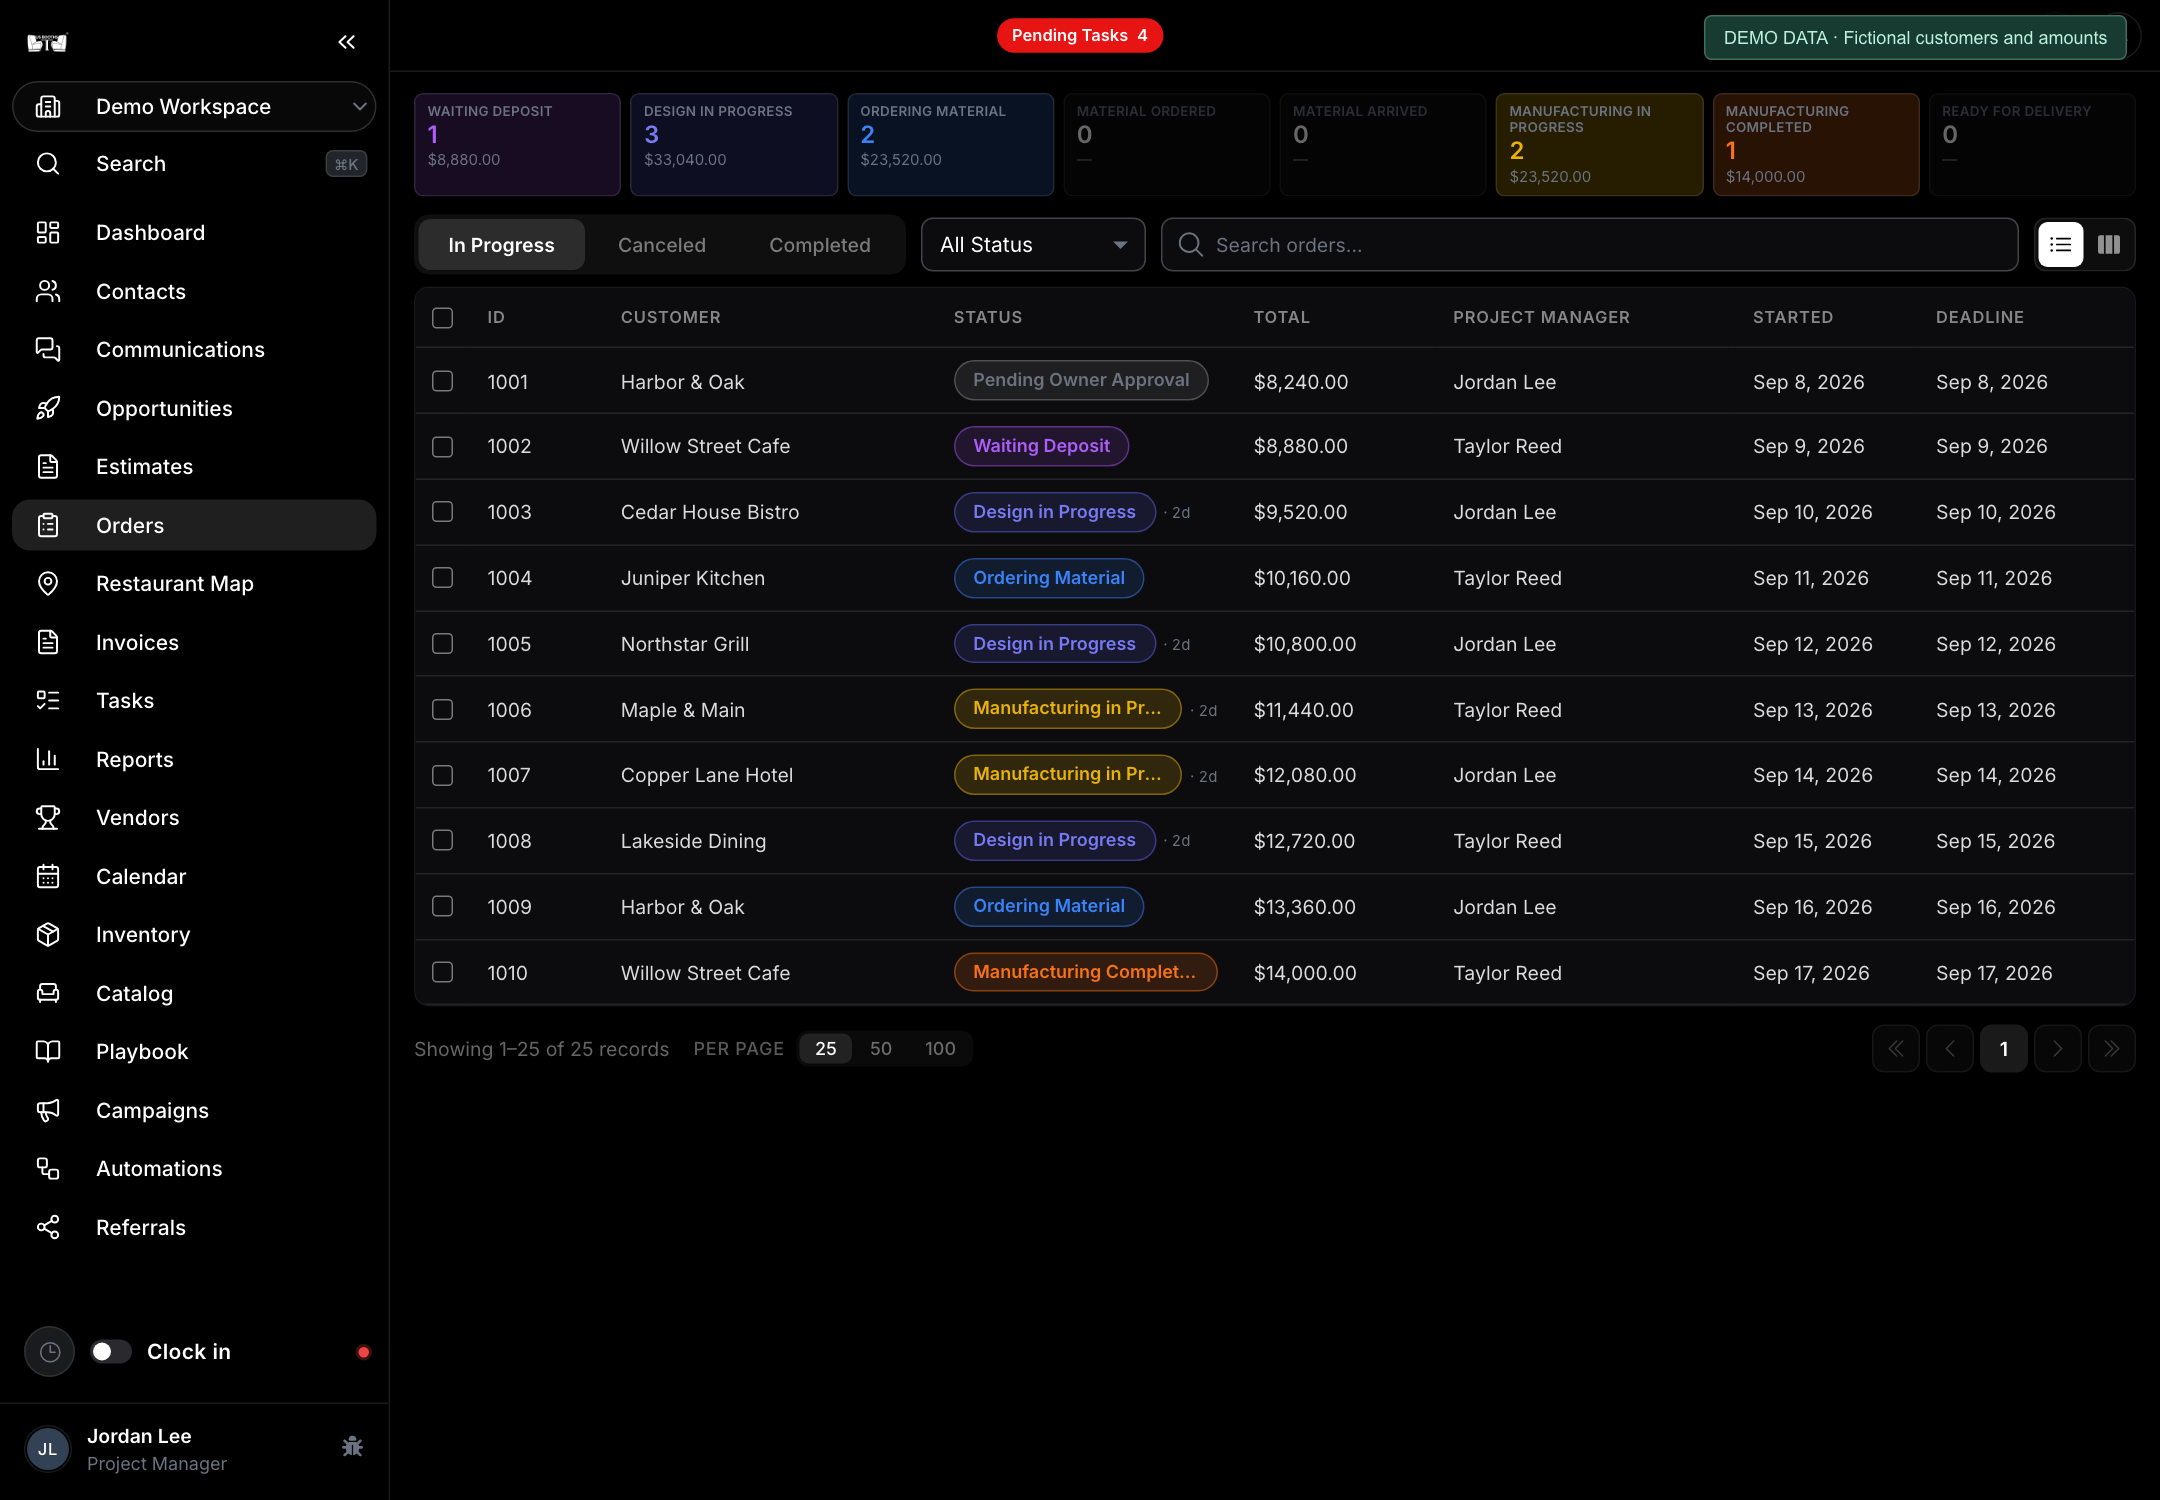Switch to the Canceled tab
The width and height of the screenshot is (2160, 1500).
coord(662,245)
